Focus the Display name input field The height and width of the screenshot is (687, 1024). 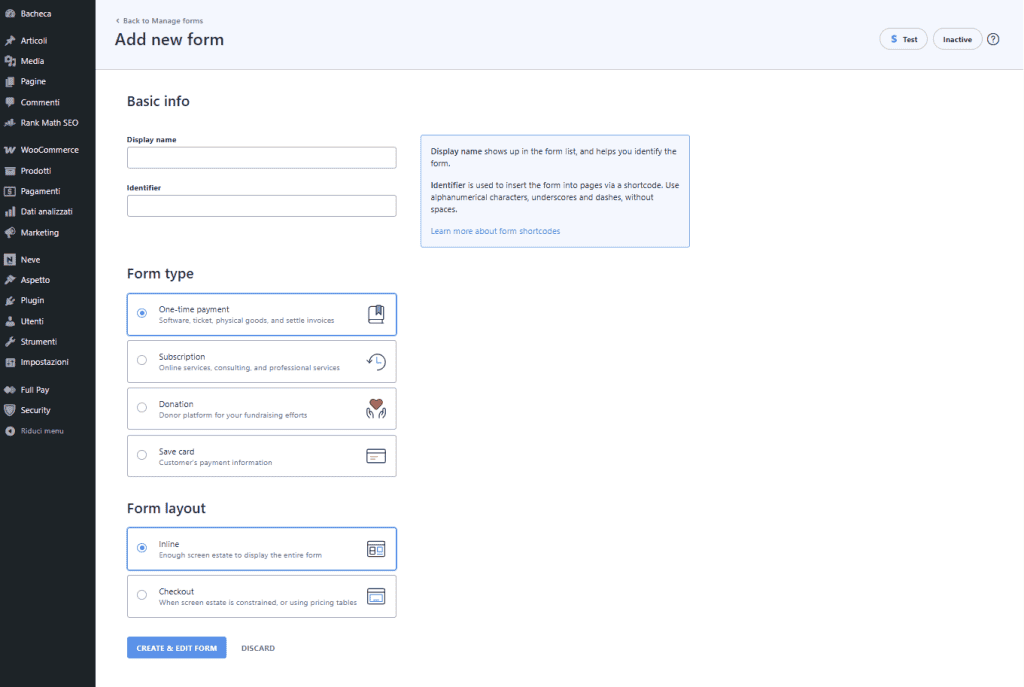click(x=261, y=158)
